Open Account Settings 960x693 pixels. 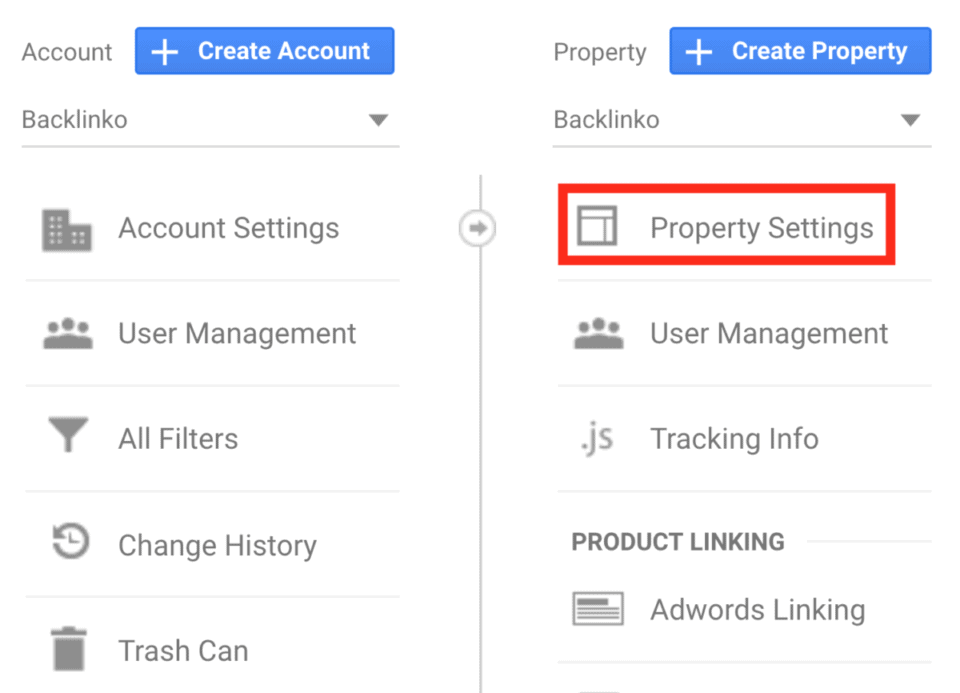click(x=228, y=228)
